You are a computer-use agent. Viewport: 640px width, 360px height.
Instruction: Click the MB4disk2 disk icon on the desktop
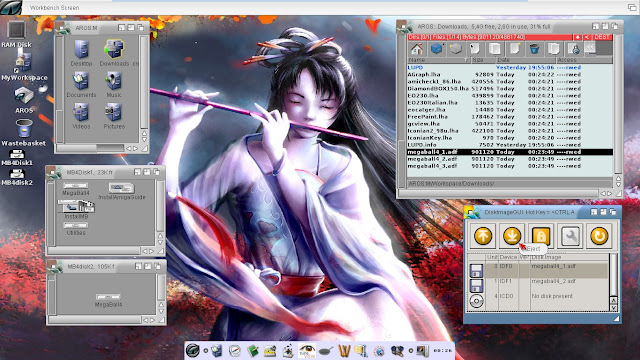coord(17,178)
